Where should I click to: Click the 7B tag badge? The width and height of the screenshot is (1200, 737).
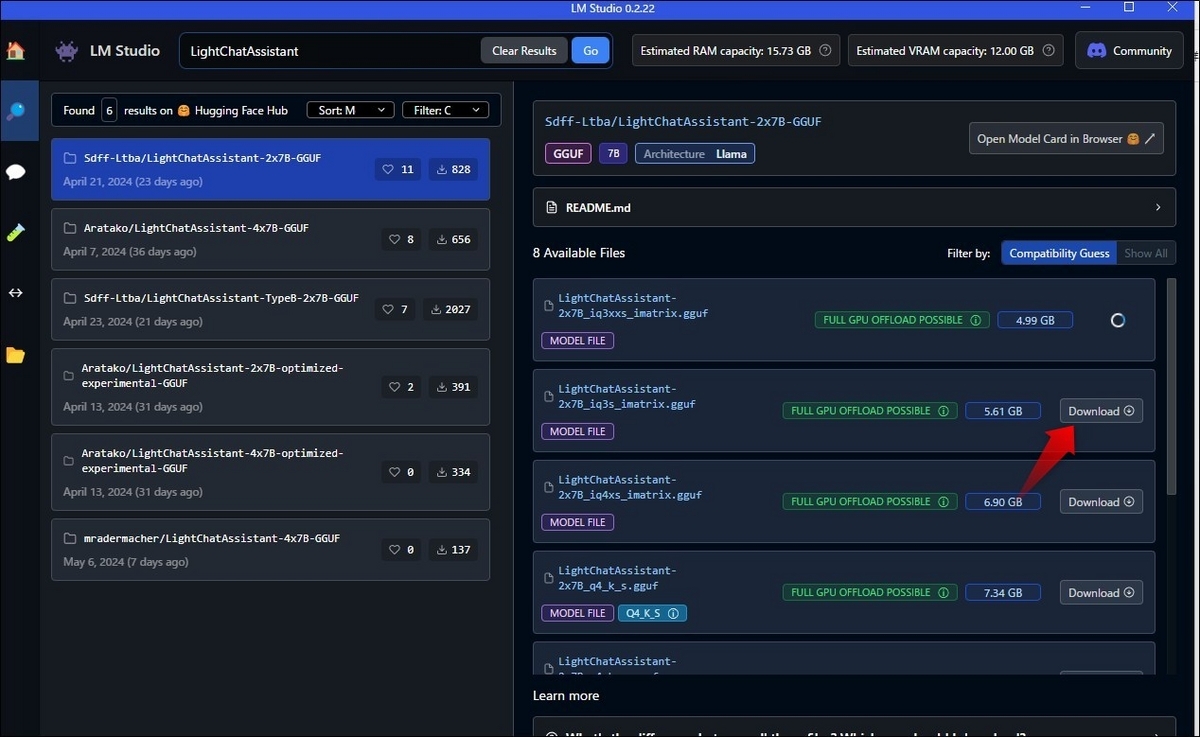(x=613, y=154)
